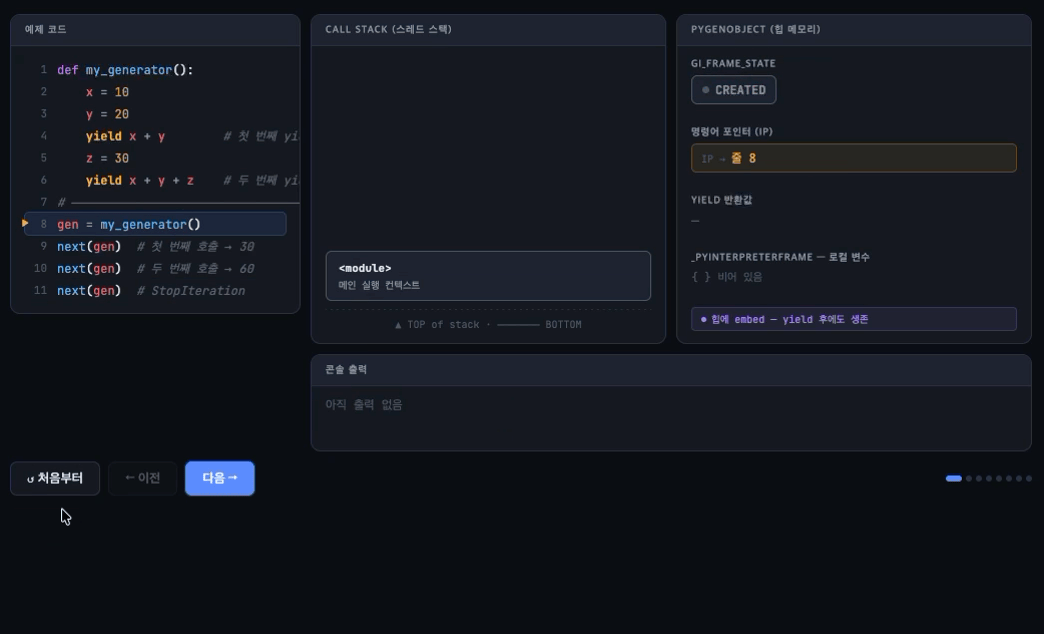Viewport: 1044px width, 634px height.
Task: Select the <module> frame in the call stack
Action: point(487,274)
